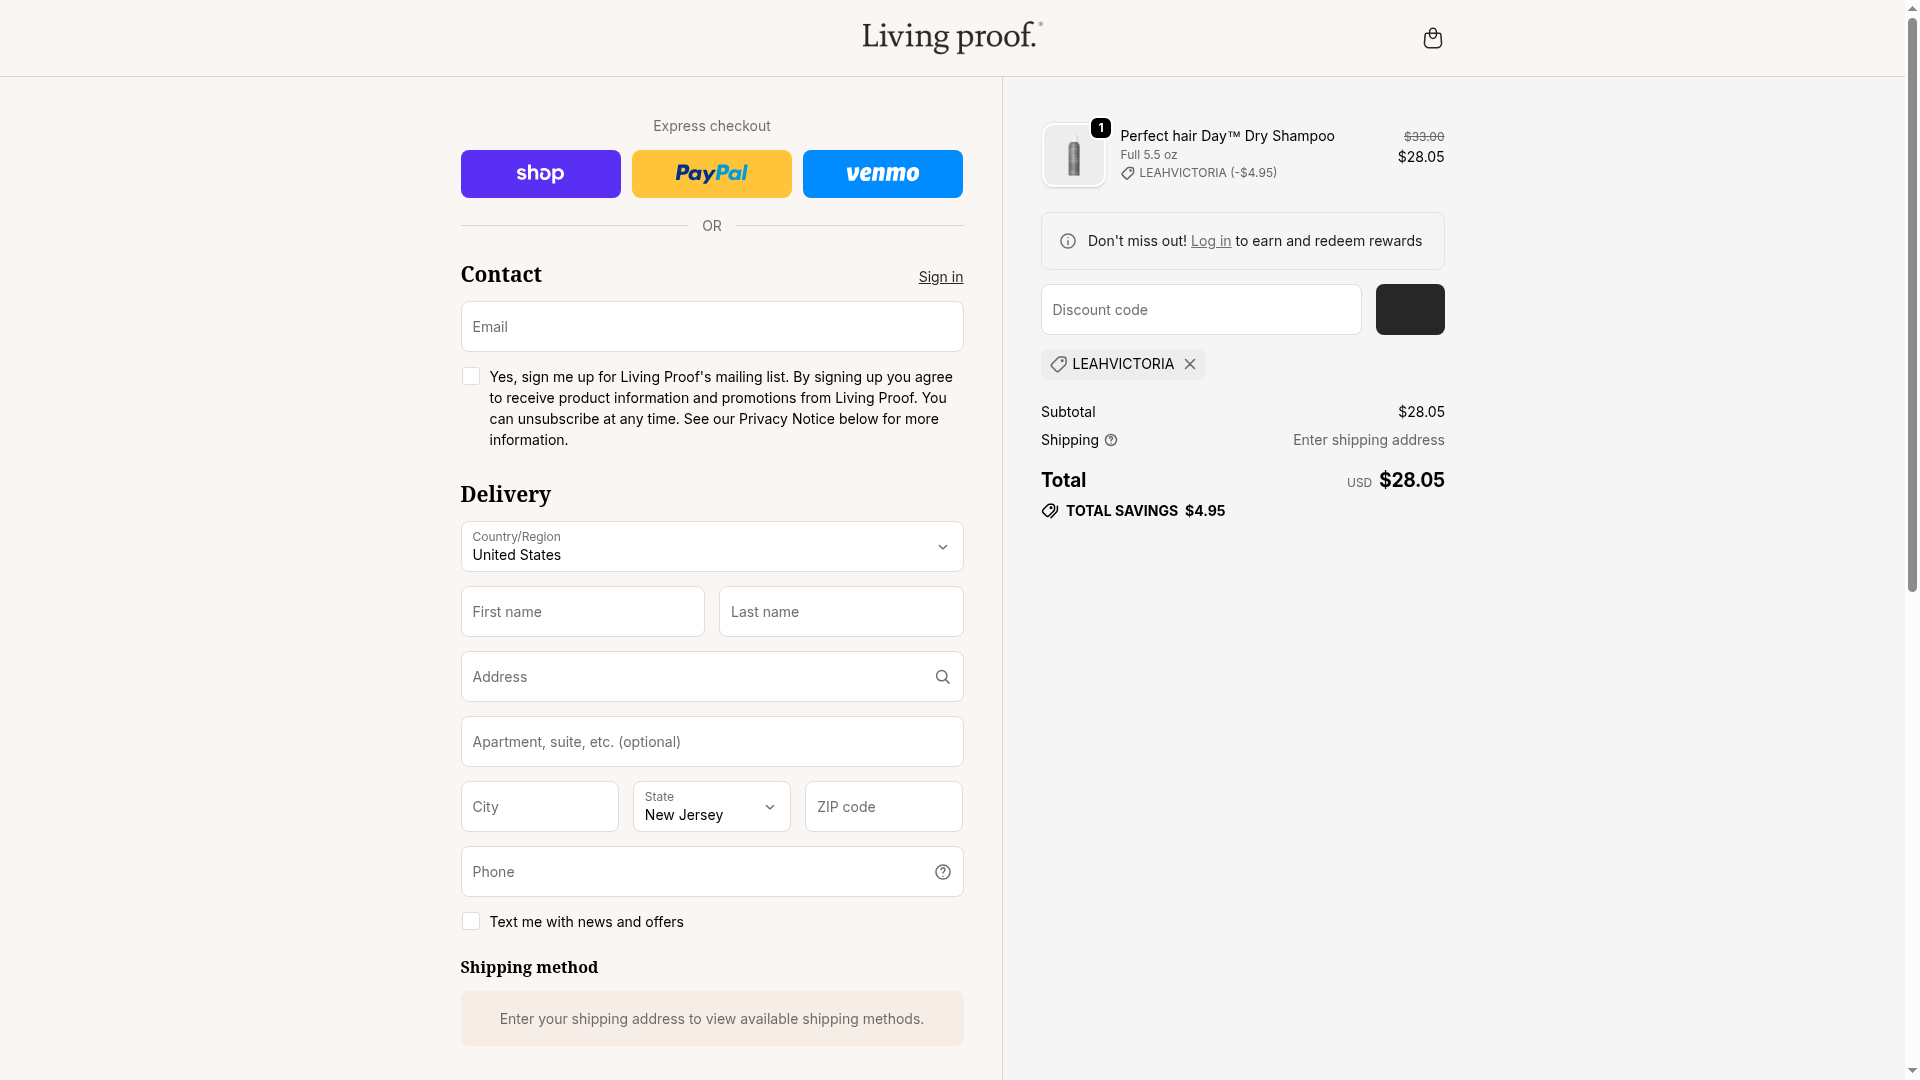Screen dimensions: 1920x1080
Task: Click the Email input field
Action: (711, 327)
